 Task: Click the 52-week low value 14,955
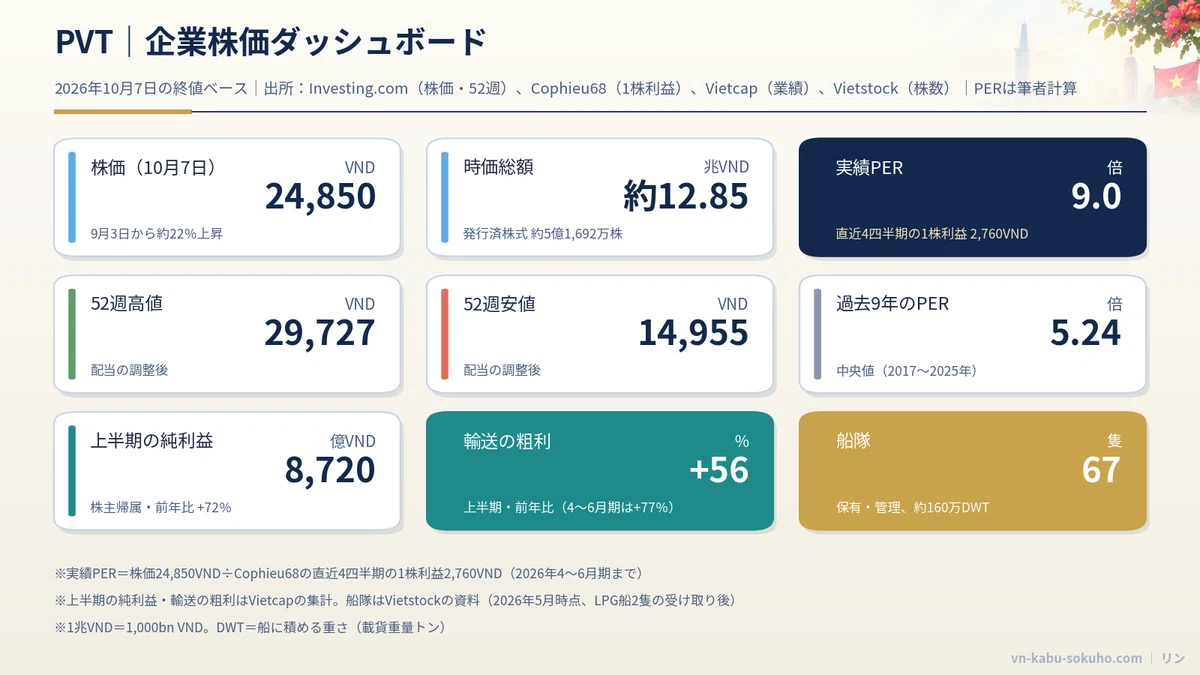[693, 334]
